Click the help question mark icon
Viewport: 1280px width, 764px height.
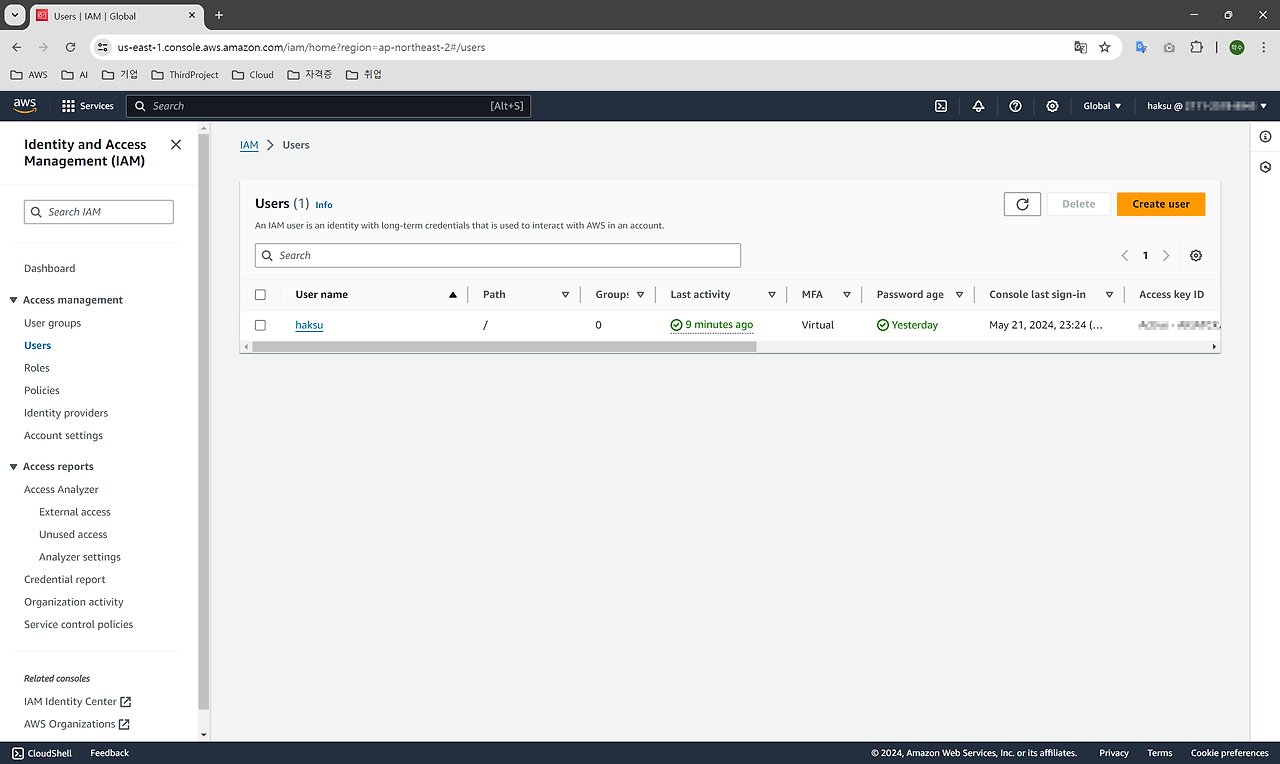[x=1015, y=106]
